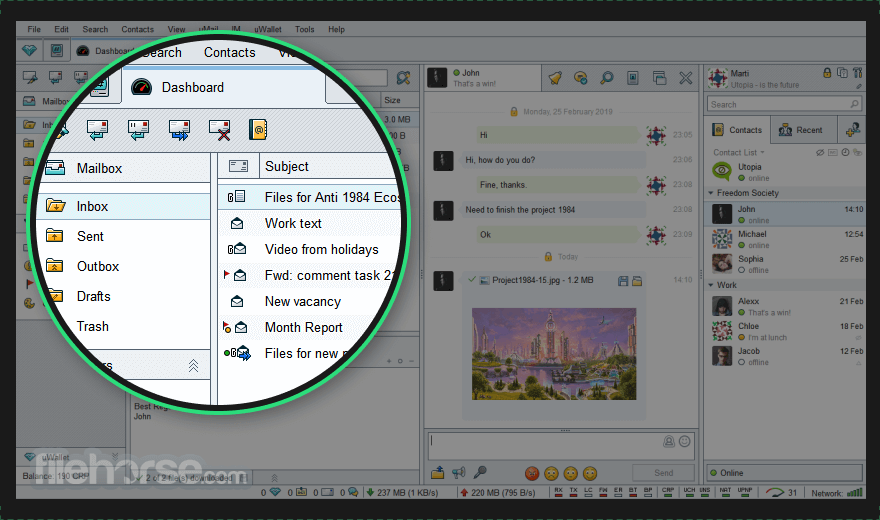Click the send file icon below chat input
Viewport: 880px width, 520px height.
click(x=438, y=473)
